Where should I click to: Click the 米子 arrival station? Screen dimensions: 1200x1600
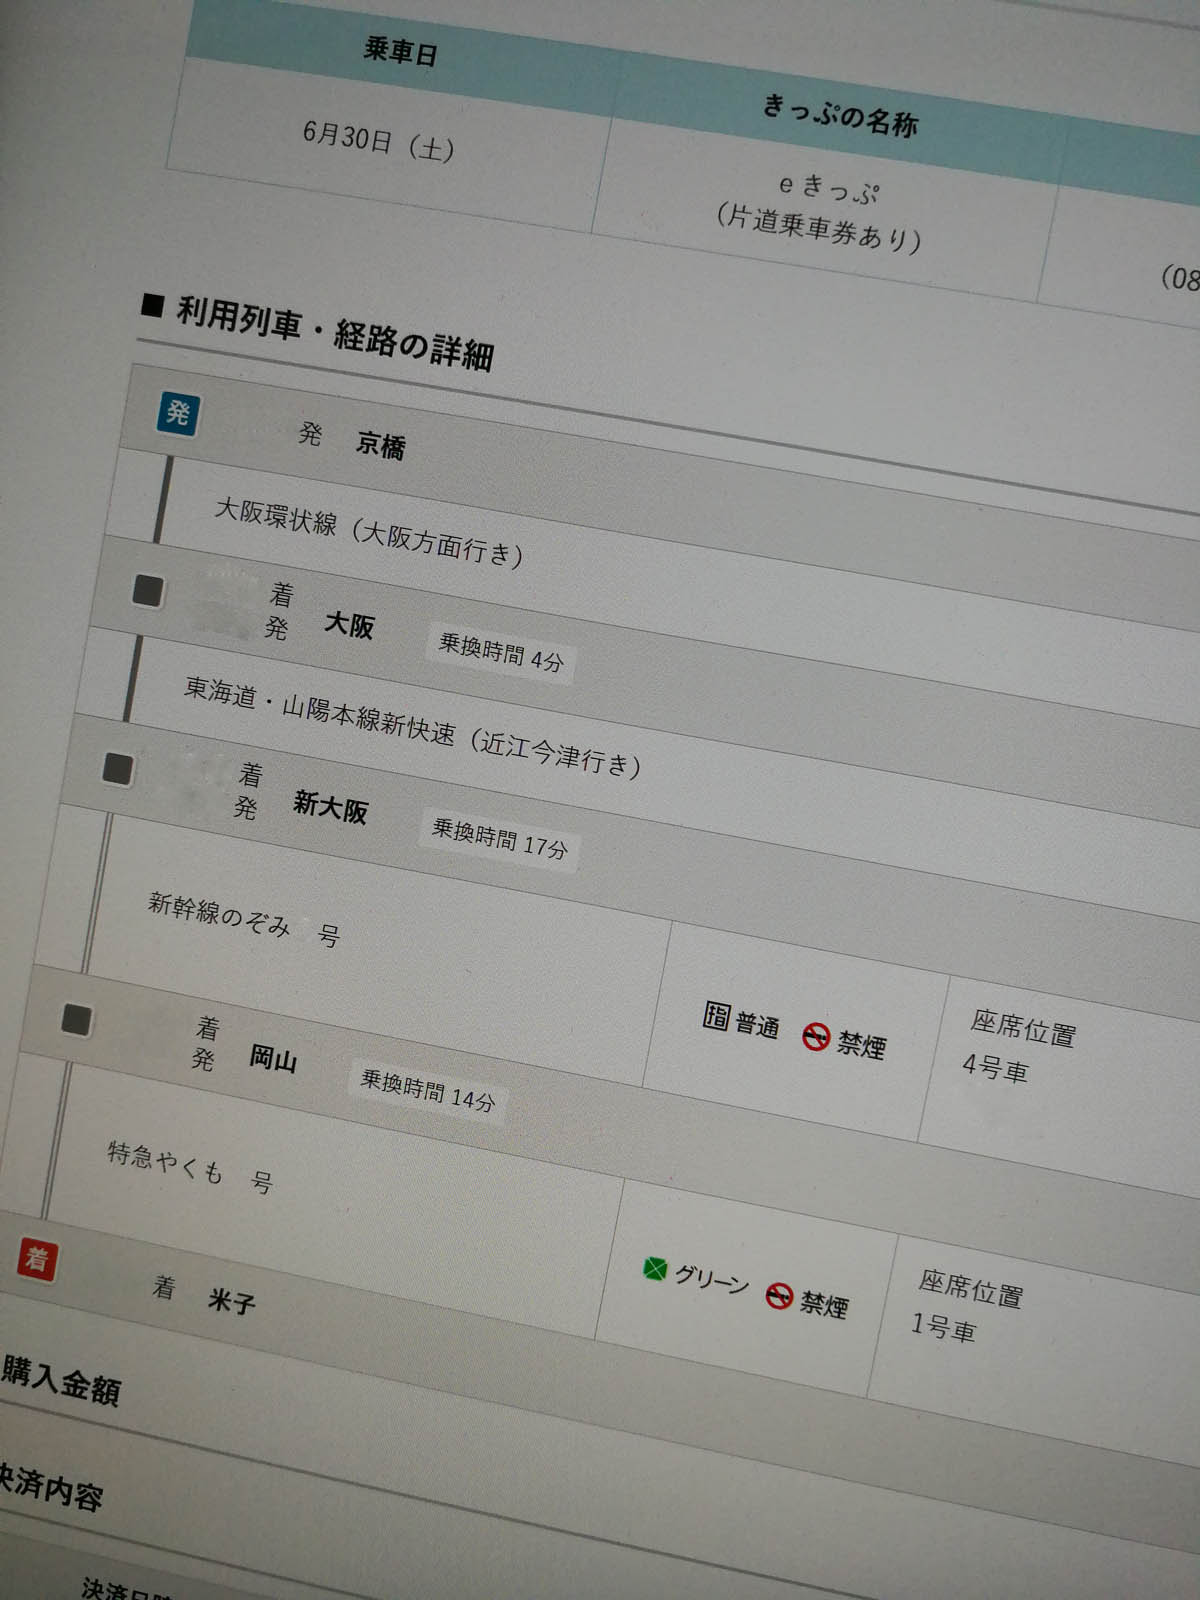tap(231, 1301)
